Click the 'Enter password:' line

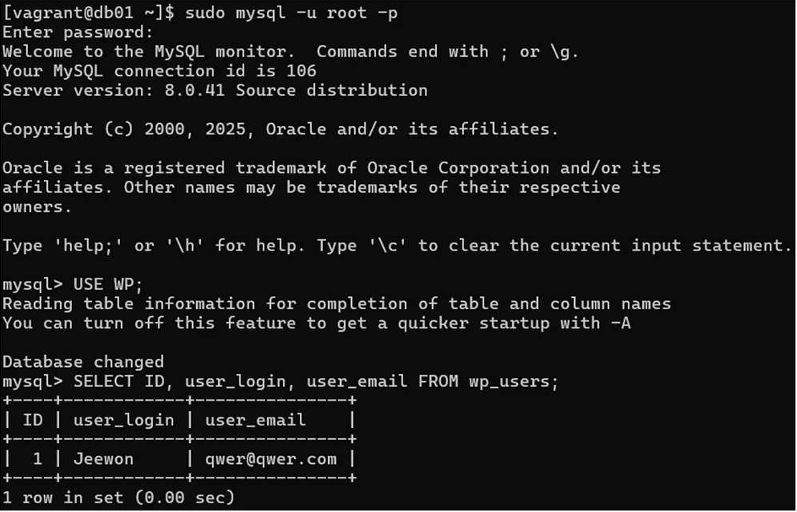[x=77, y=32]
